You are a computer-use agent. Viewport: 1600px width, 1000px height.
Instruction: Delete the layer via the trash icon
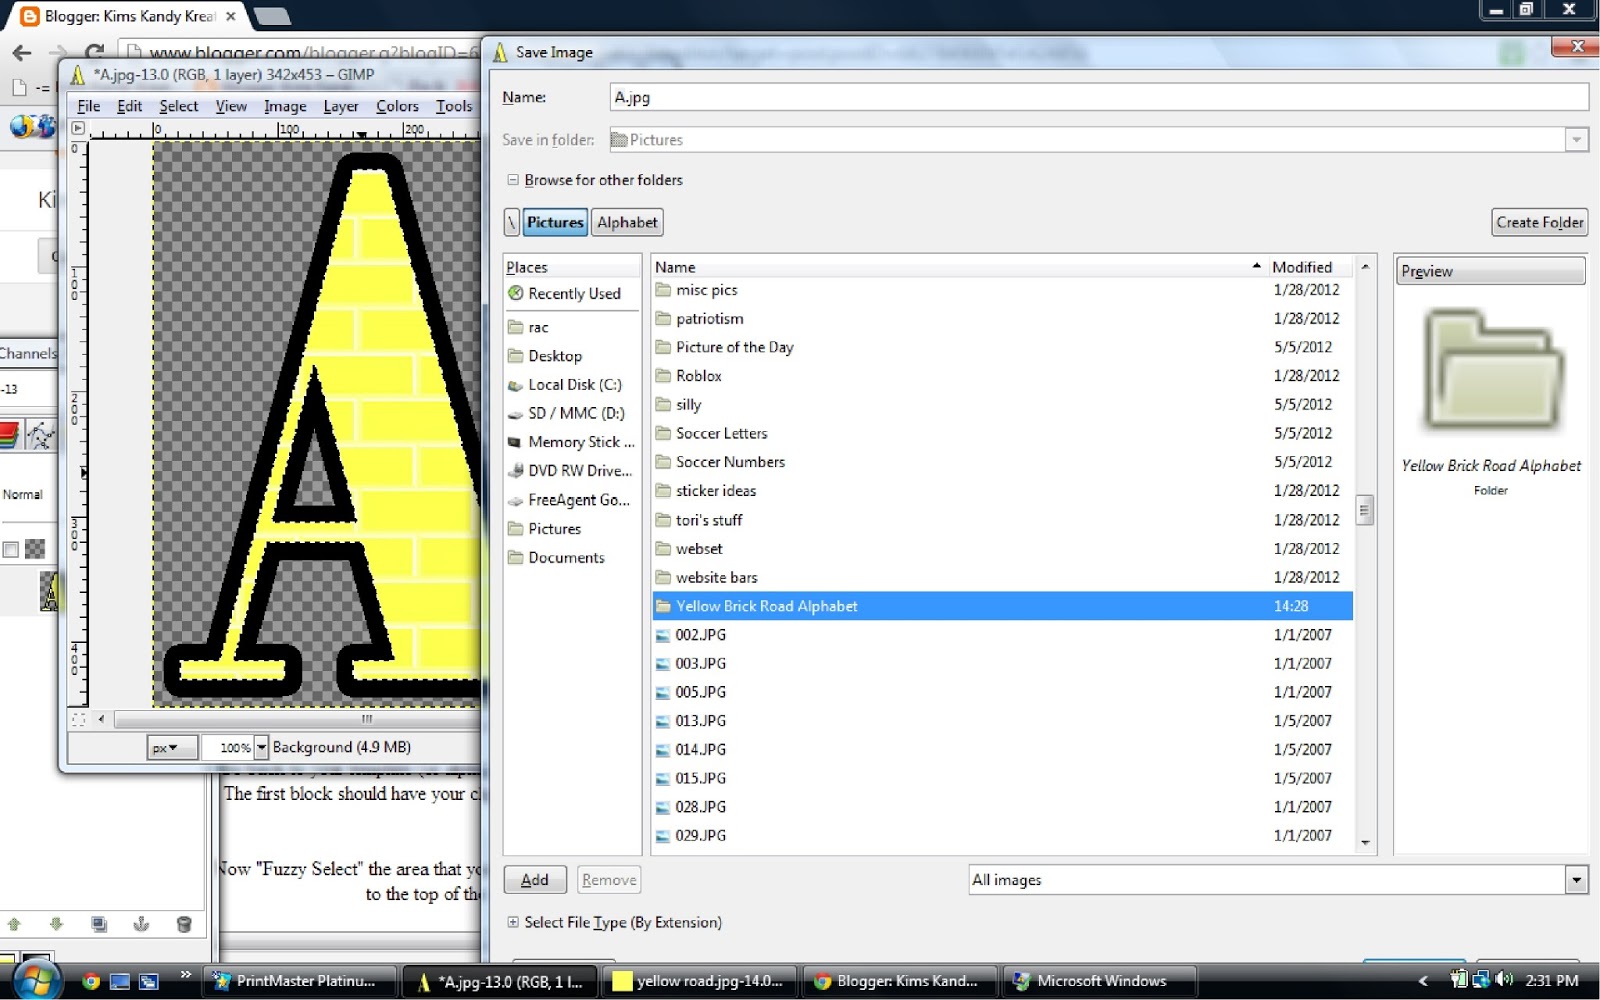tap(185, 924)
